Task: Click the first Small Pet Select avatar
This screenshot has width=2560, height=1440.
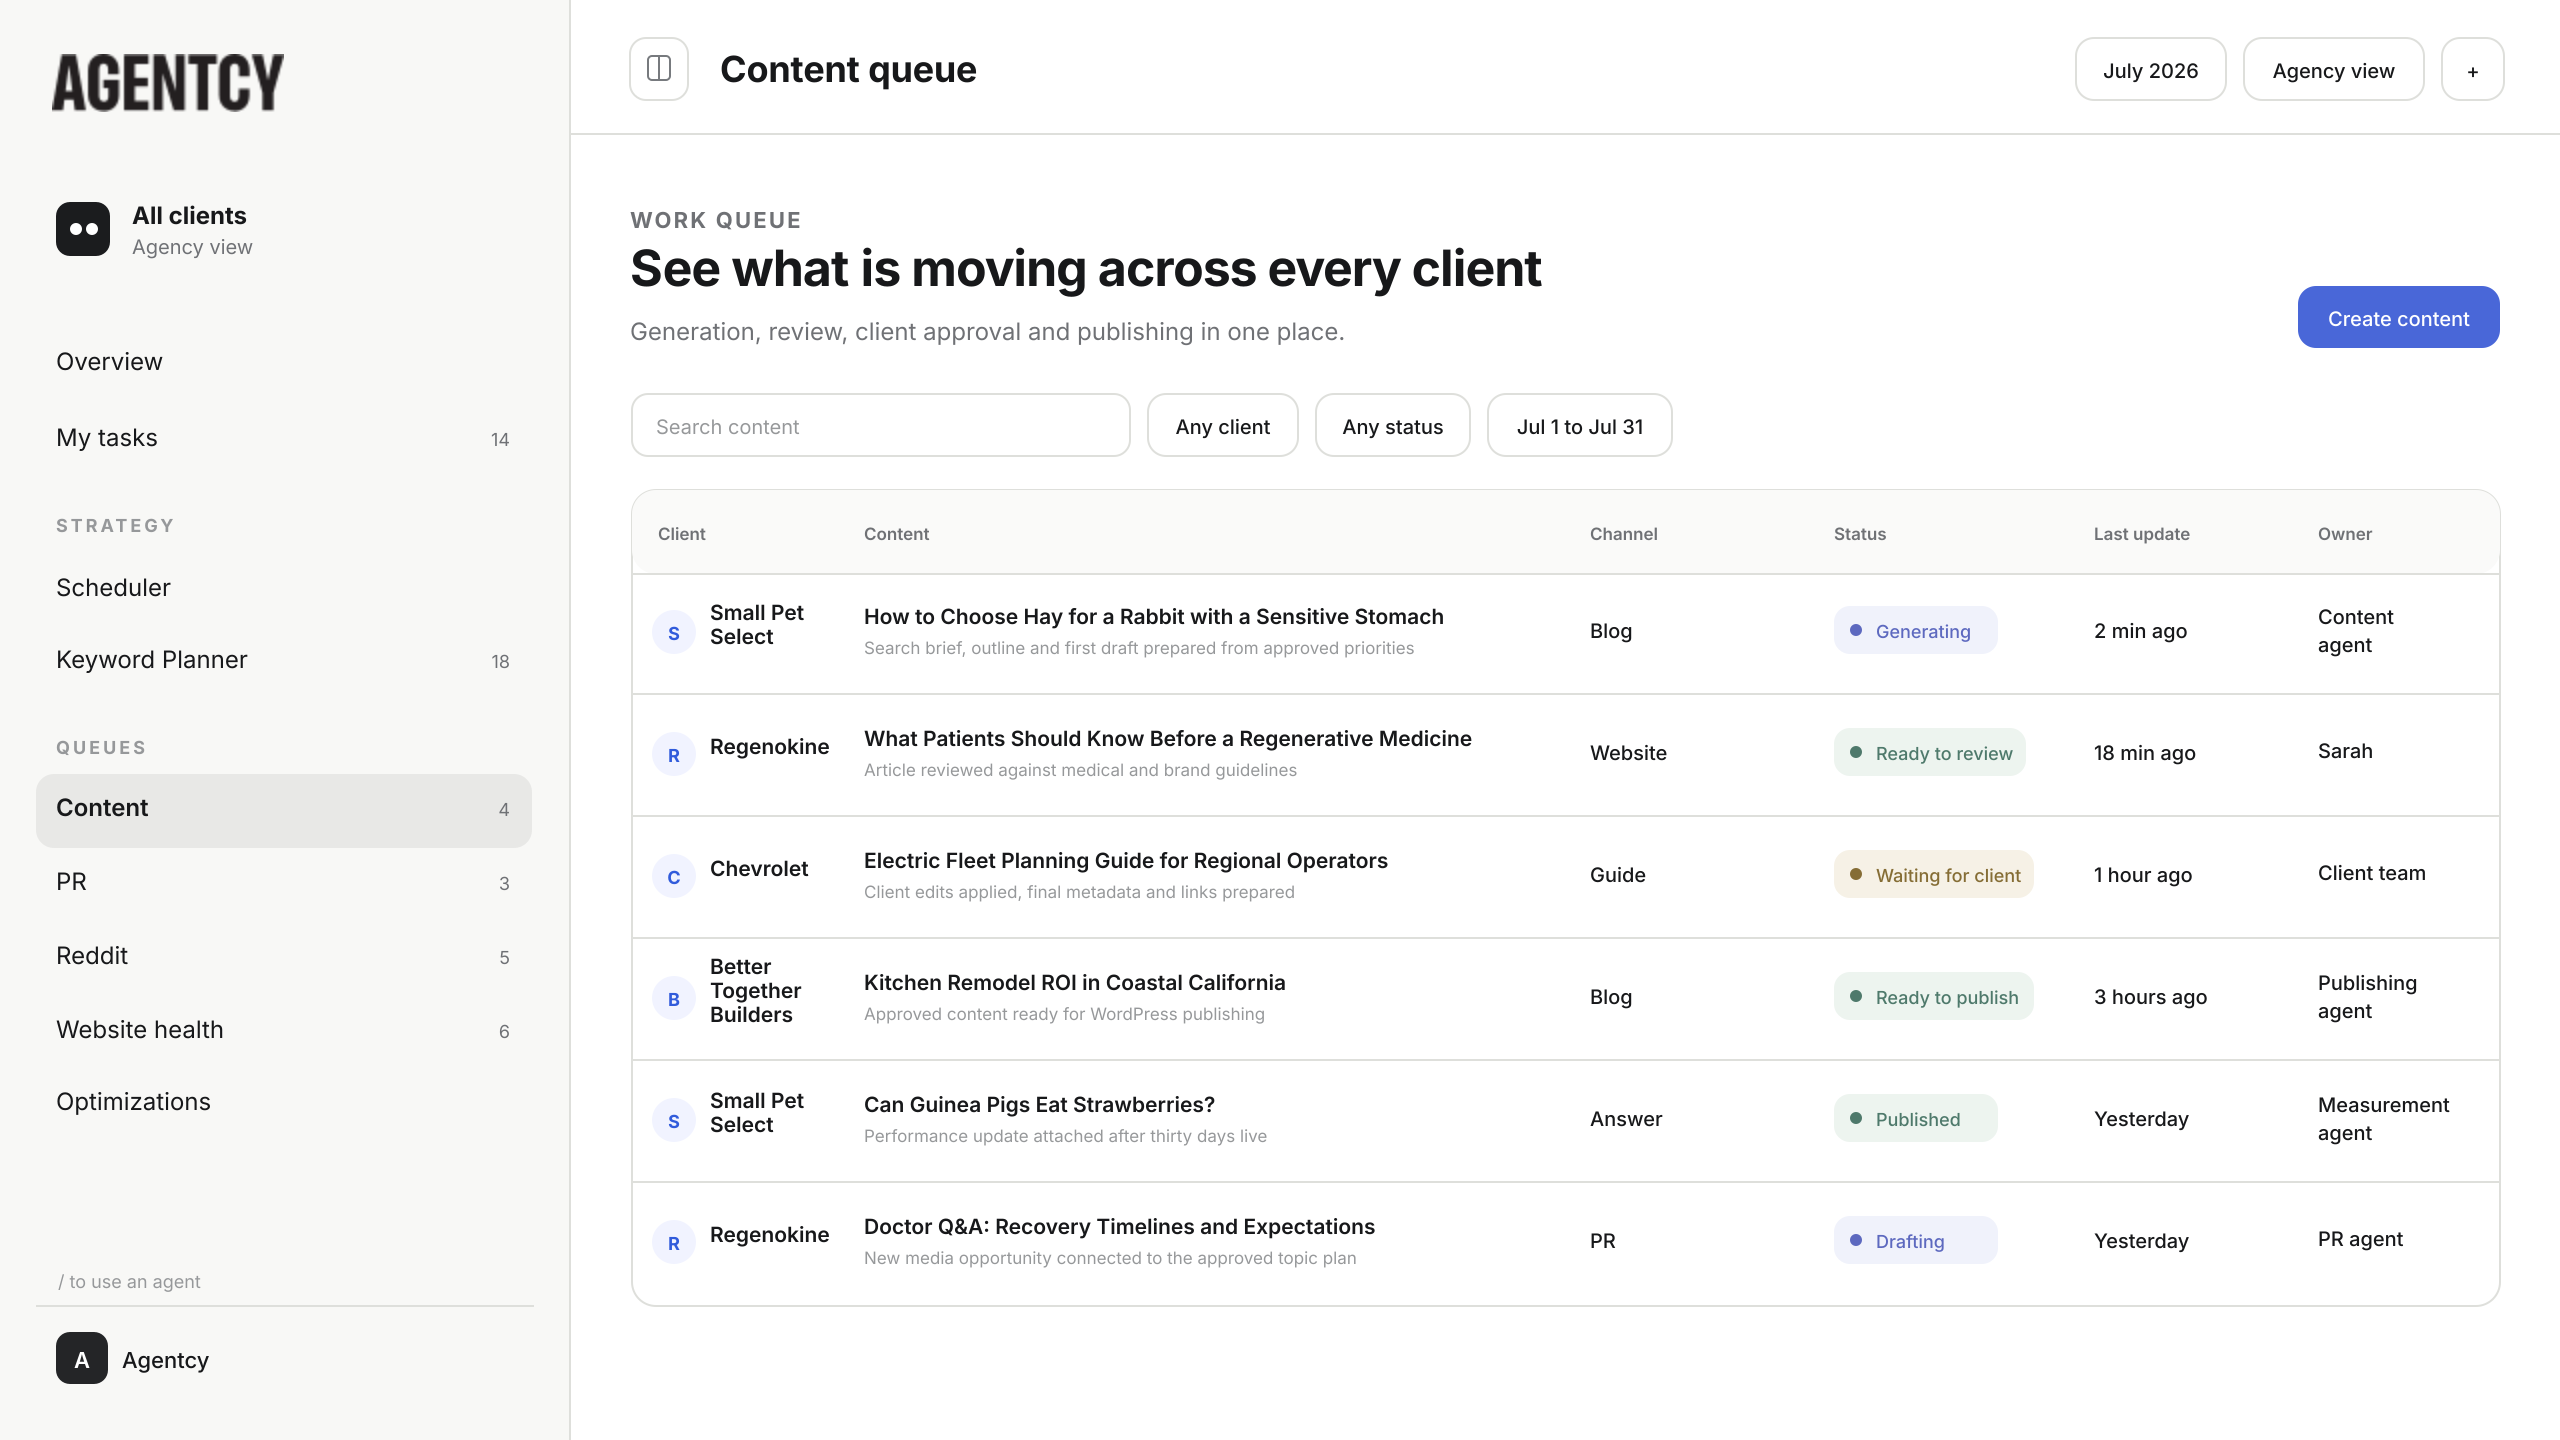Action: coord(674,632)
